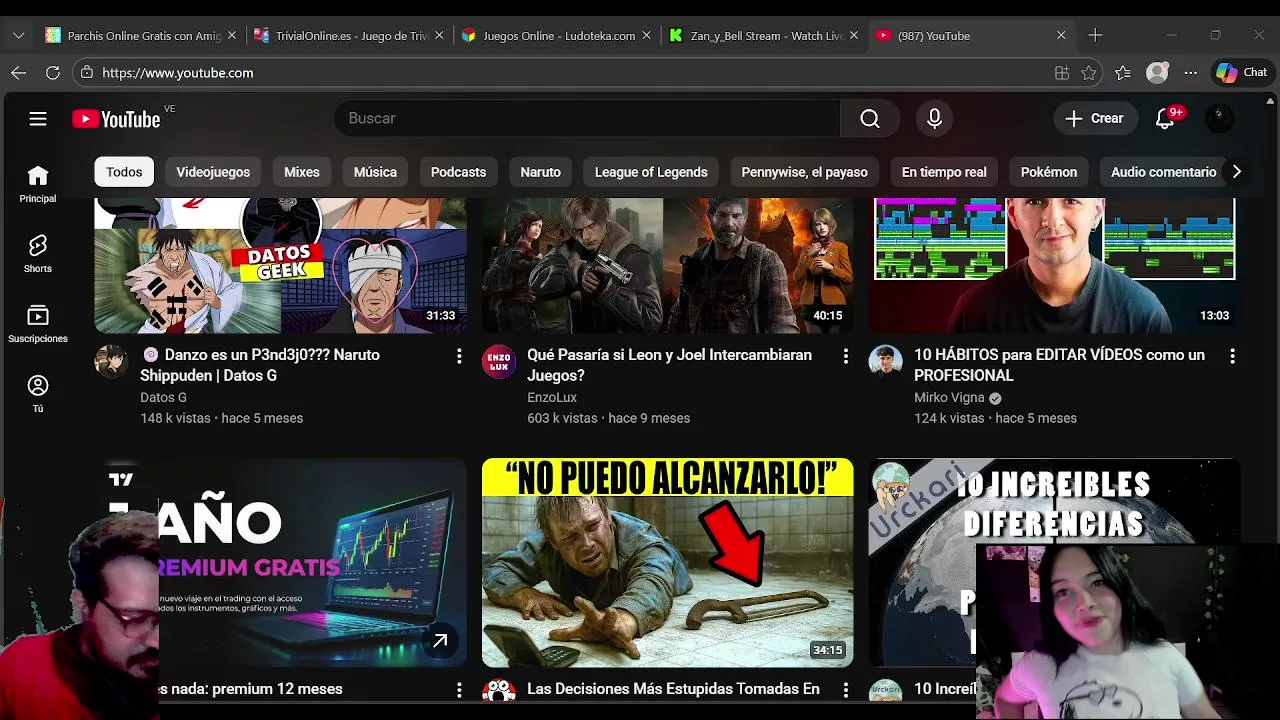Open Mirko Vigna channel name link
1280x720 pixels.
[x=949, y=398]
